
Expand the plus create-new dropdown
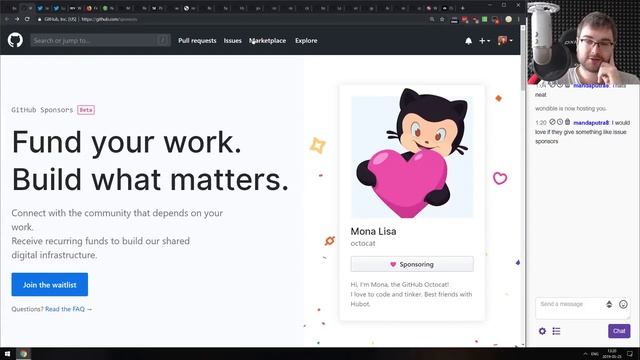click(484, 41)
